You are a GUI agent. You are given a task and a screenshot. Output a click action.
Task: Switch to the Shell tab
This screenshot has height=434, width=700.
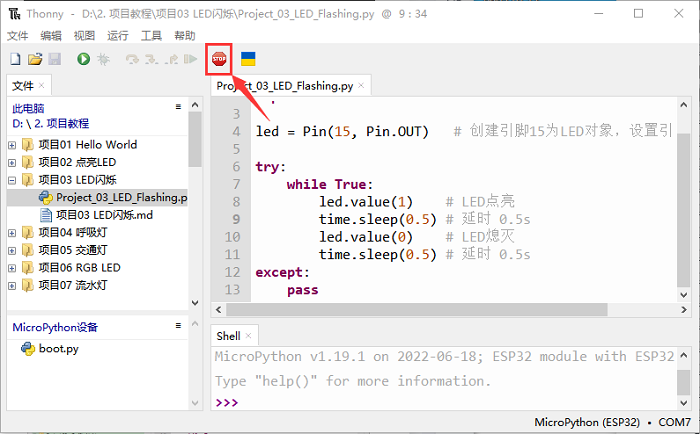(228, 336)
